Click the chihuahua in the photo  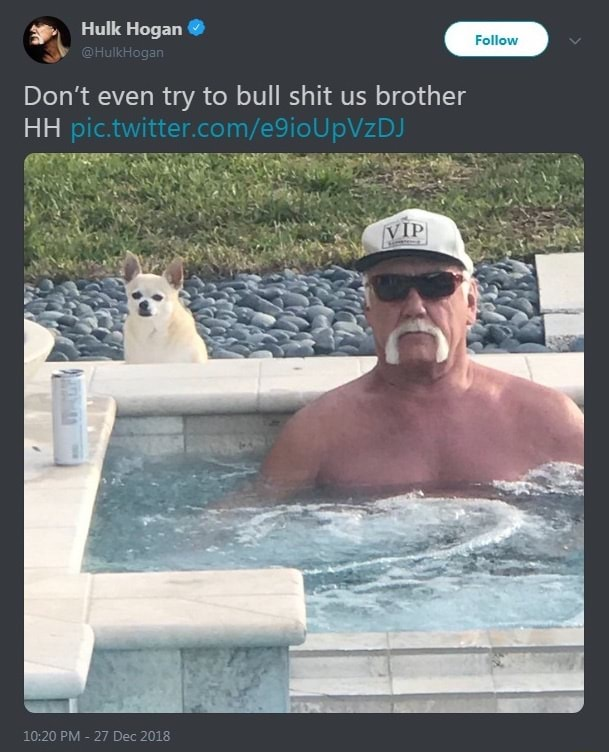(x=162, y=310)
